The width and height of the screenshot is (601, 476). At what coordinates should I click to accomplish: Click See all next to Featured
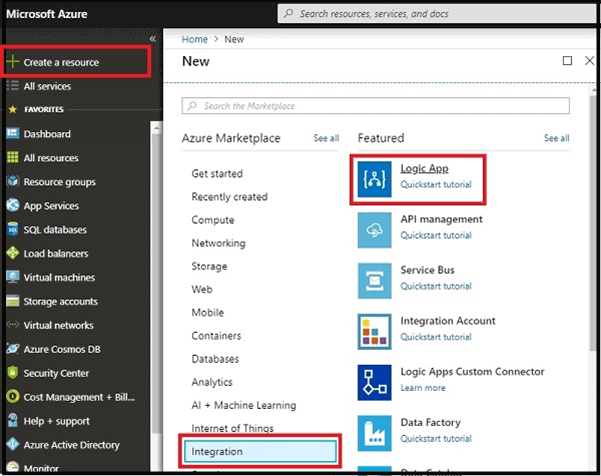(x=557, y=138)
